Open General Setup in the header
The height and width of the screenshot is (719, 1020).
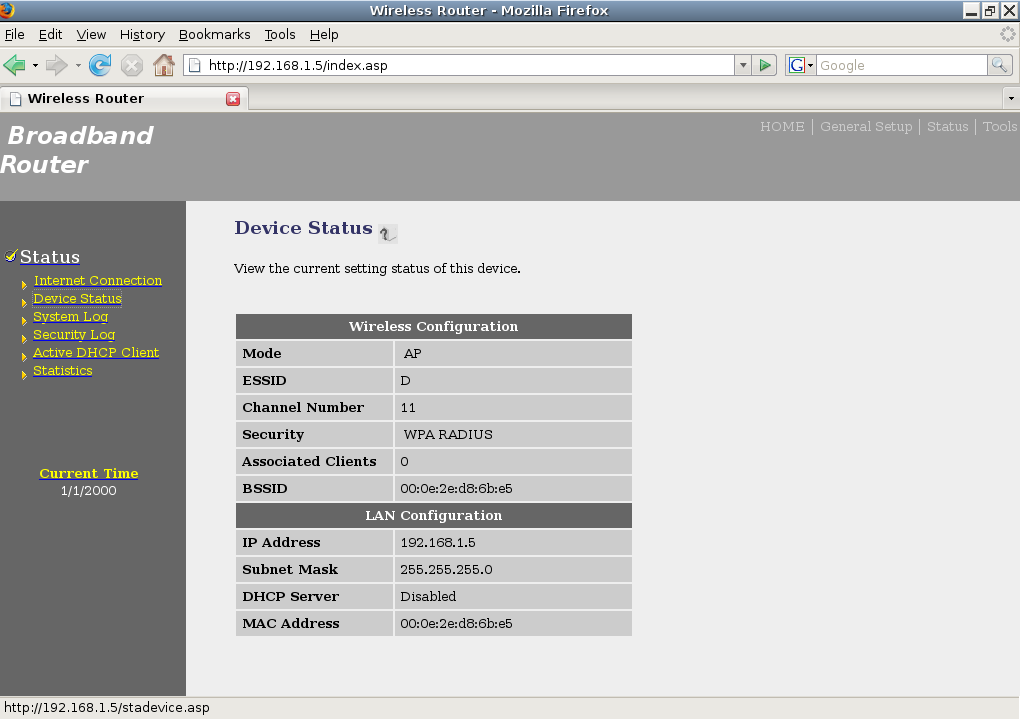coord(866,126)
